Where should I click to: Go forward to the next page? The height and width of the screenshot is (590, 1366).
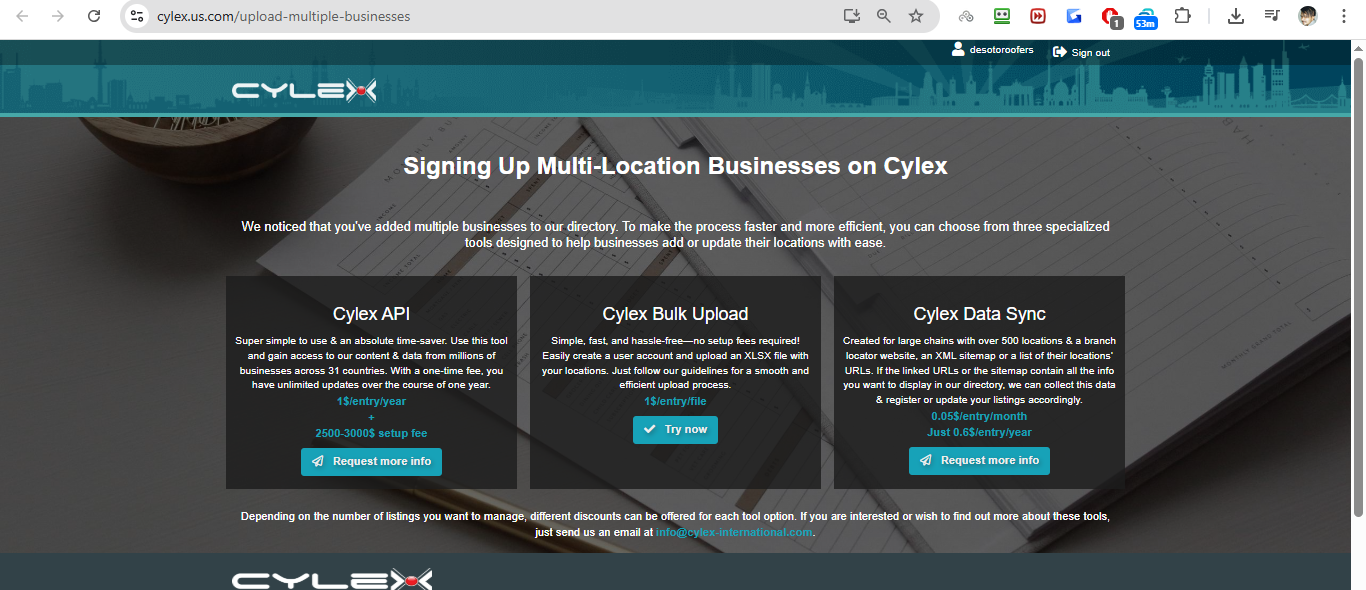tap(58, 16)
